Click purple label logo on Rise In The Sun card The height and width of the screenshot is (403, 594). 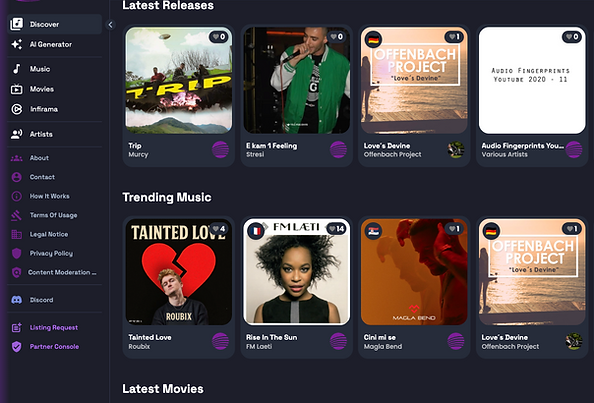click(338, 341)
